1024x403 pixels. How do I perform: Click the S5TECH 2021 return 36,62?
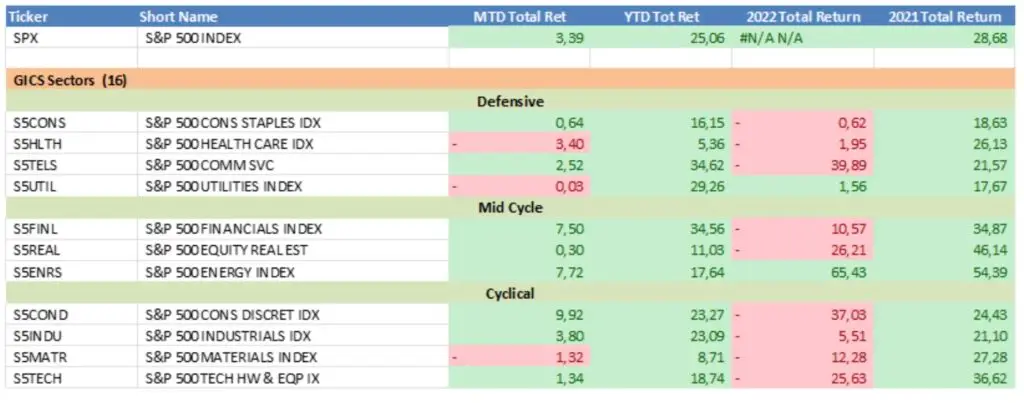coord(985,379)
